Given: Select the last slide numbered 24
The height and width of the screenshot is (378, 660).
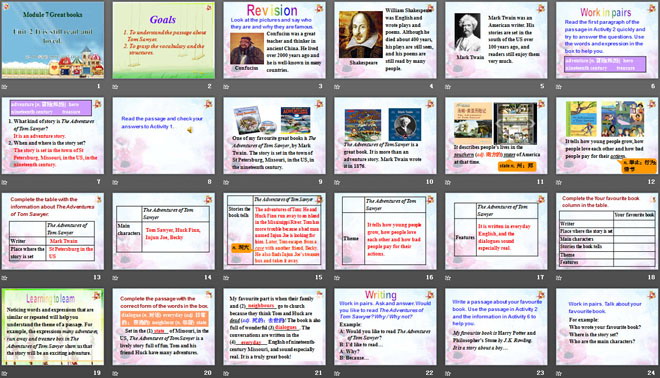Looking at the screenshot, I should (x=607, y=327).
